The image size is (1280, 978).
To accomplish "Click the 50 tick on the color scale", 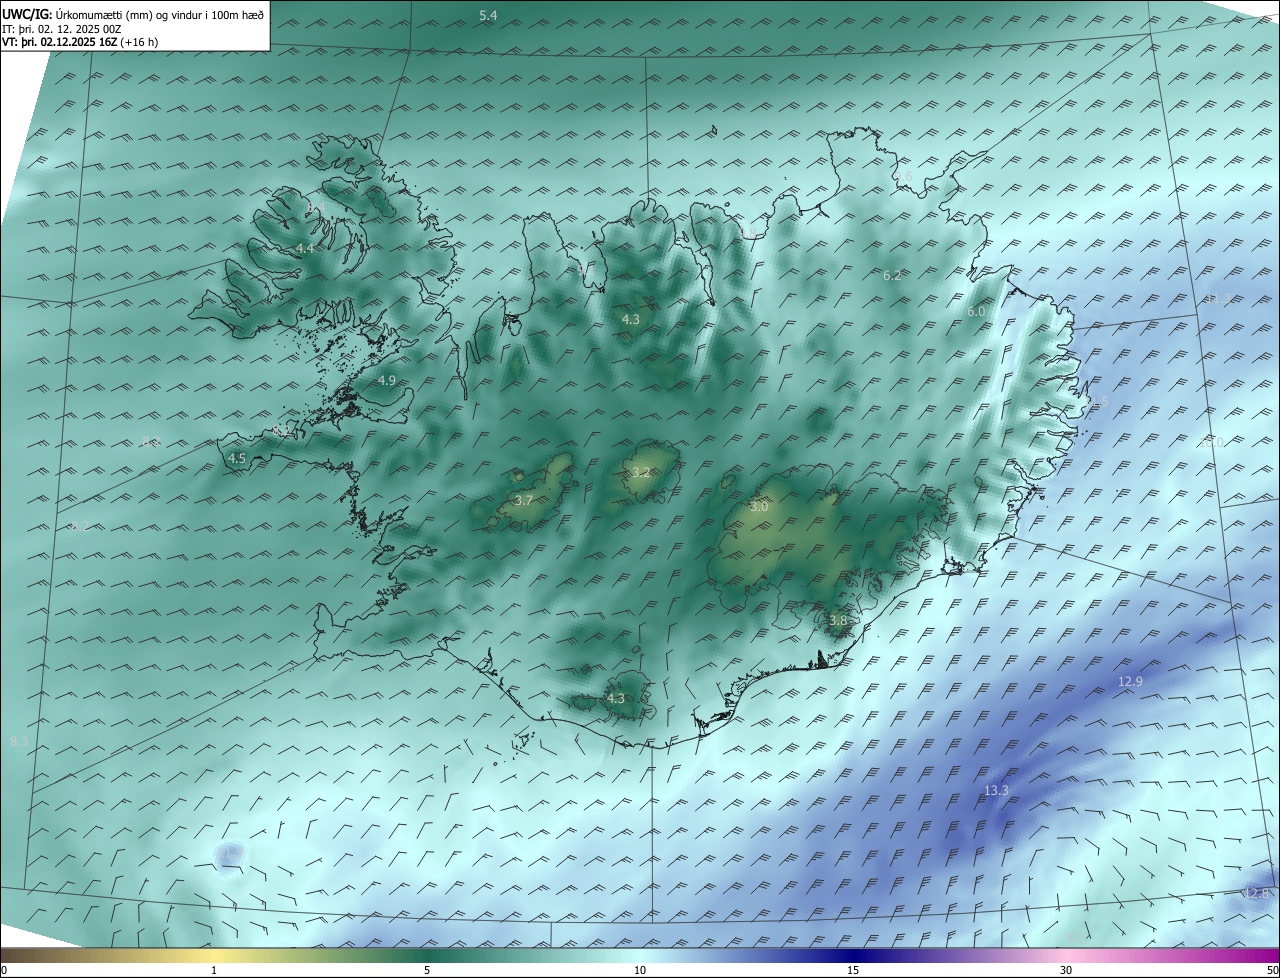I will click(x=1272, y=970).
